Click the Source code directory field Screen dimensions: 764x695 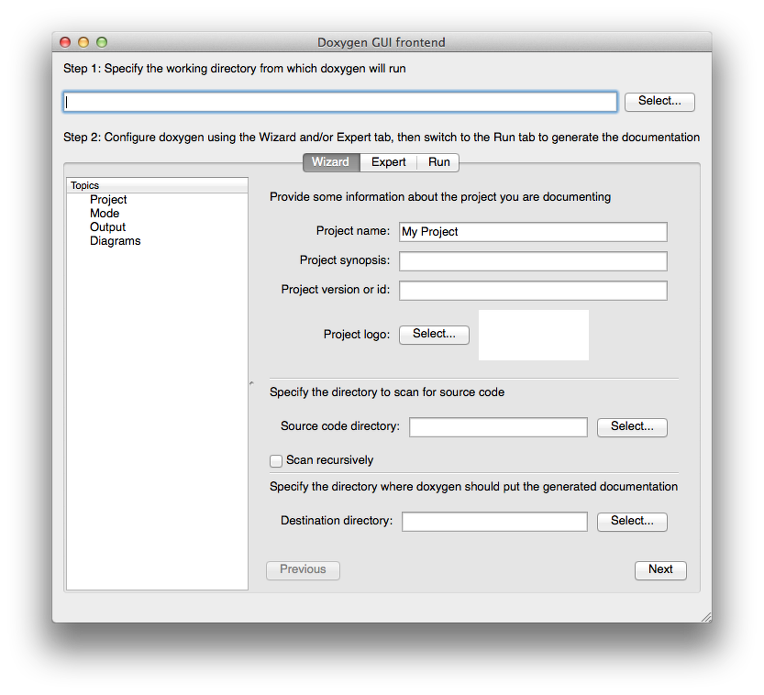pos(498,427)
